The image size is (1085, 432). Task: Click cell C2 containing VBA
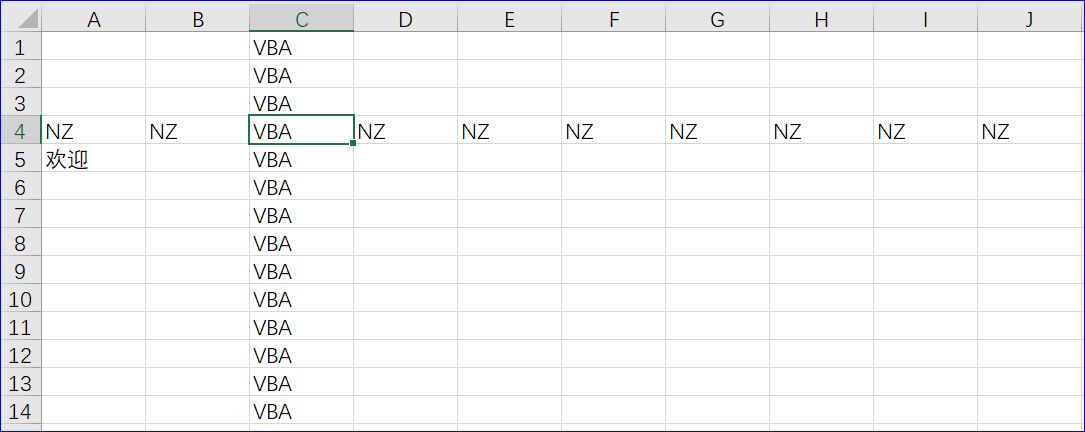[302, 74]
